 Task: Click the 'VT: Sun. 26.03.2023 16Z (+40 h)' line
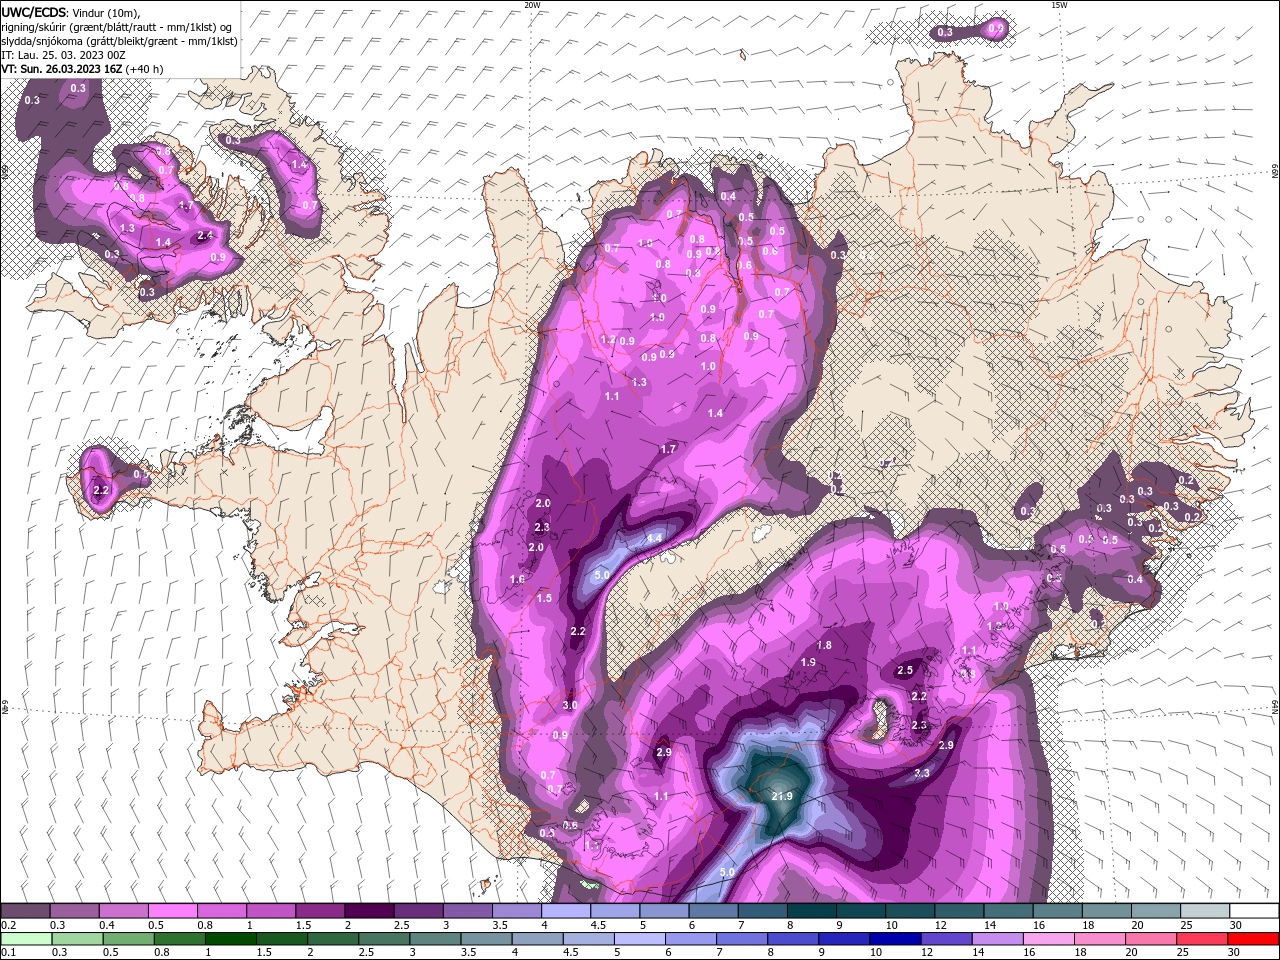point(82,69)
